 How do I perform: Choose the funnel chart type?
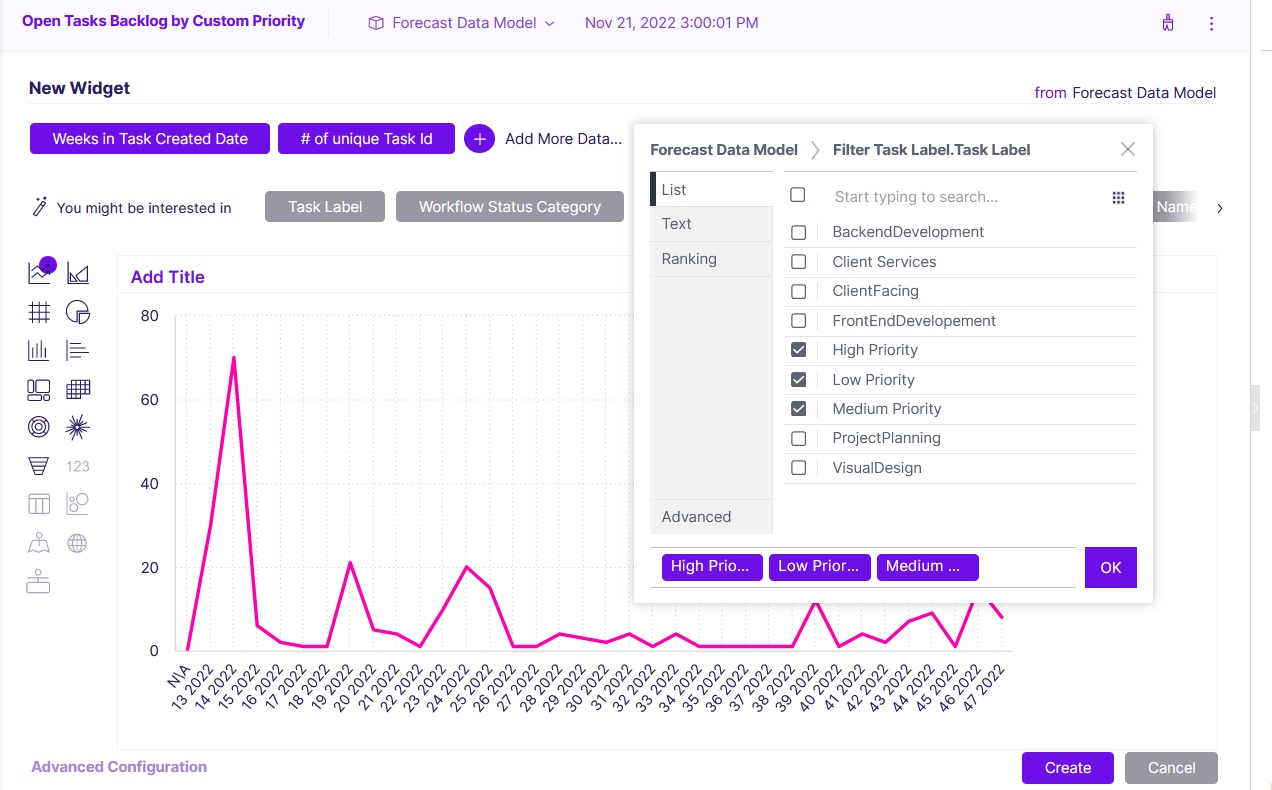38,465
